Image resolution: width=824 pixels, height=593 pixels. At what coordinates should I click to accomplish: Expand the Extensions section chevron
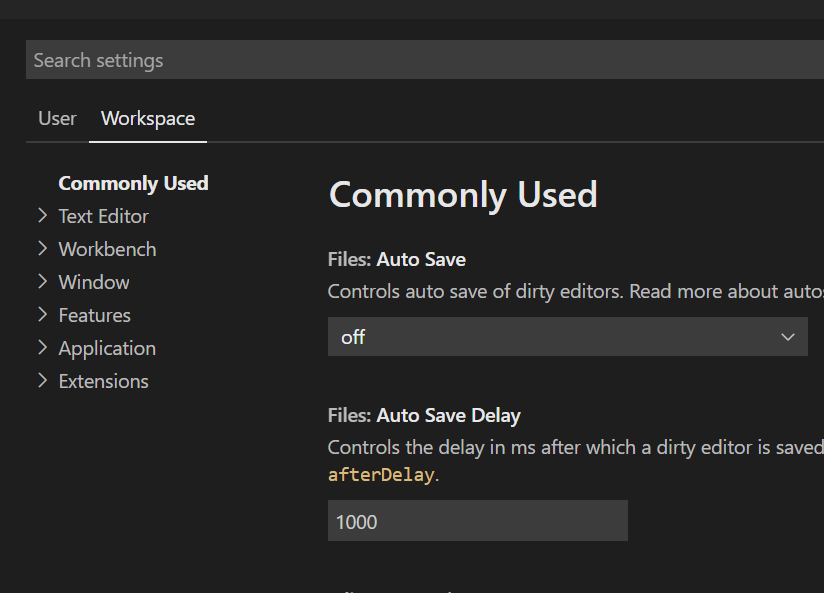coord(43,381)
